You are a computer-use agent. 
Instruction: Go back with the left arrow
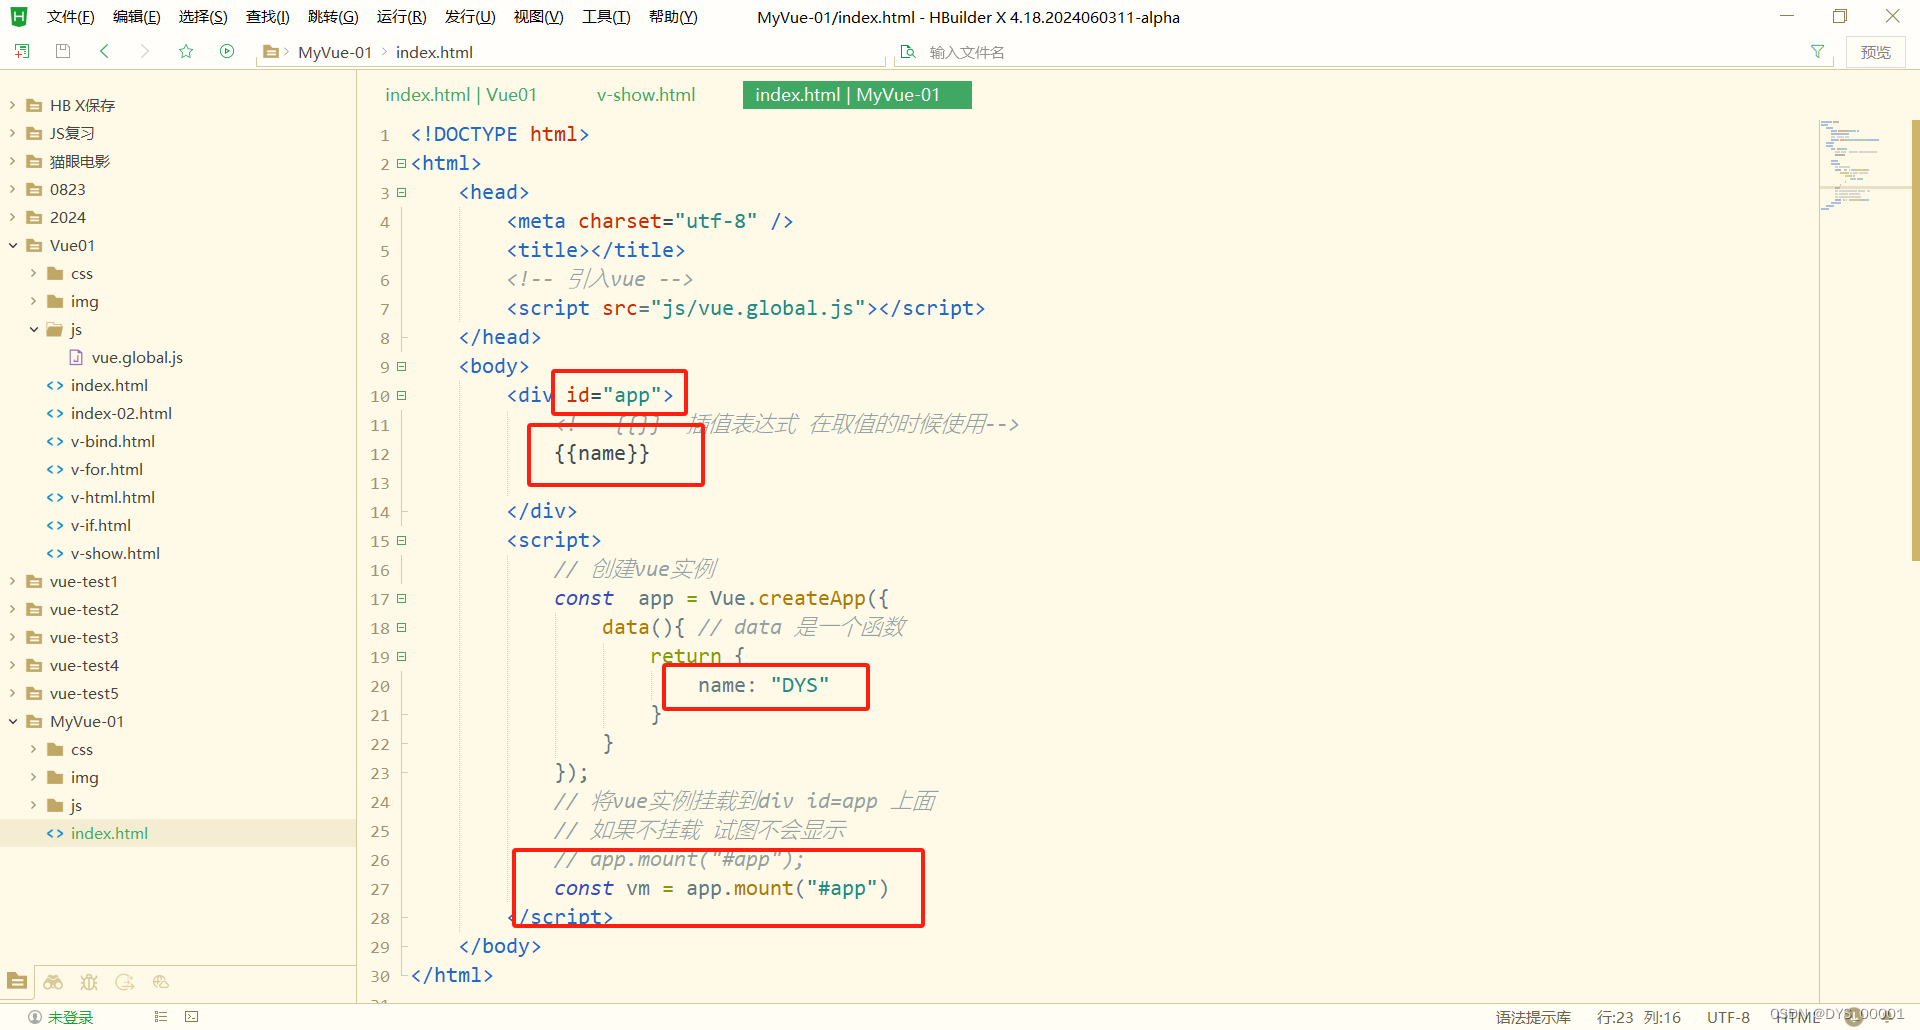[x=104, y=51]
